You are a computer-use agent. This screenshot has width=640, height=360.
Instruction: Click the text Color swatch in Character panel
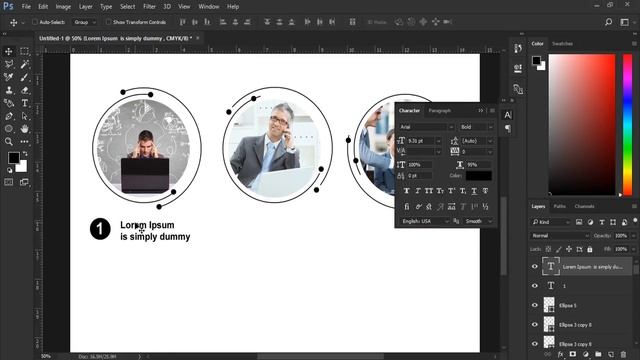(x=479, y=176)
